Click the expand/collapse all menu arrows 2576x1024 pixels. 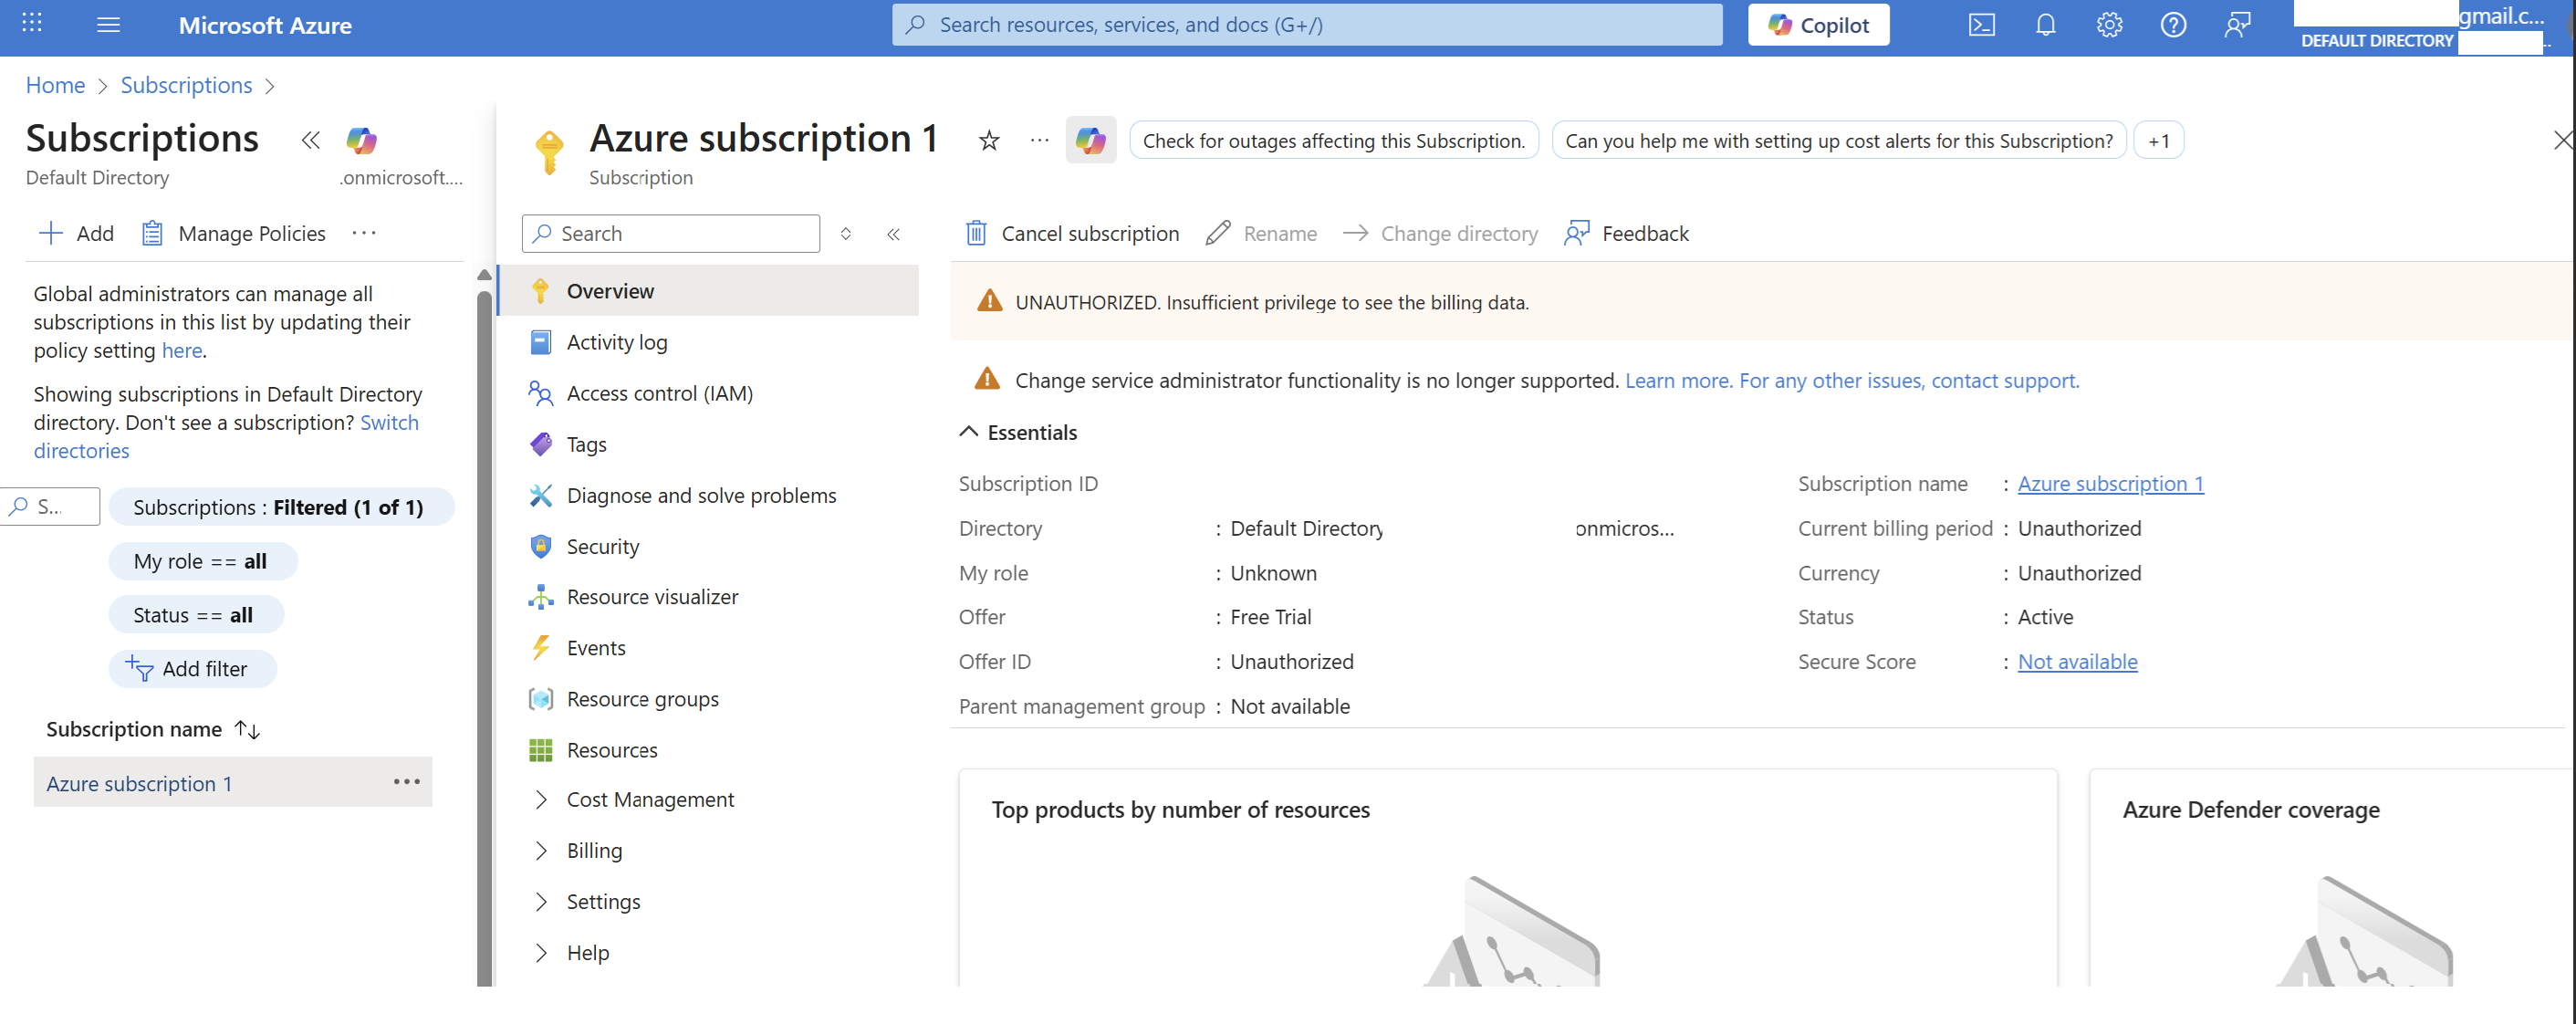coord(846,234)
